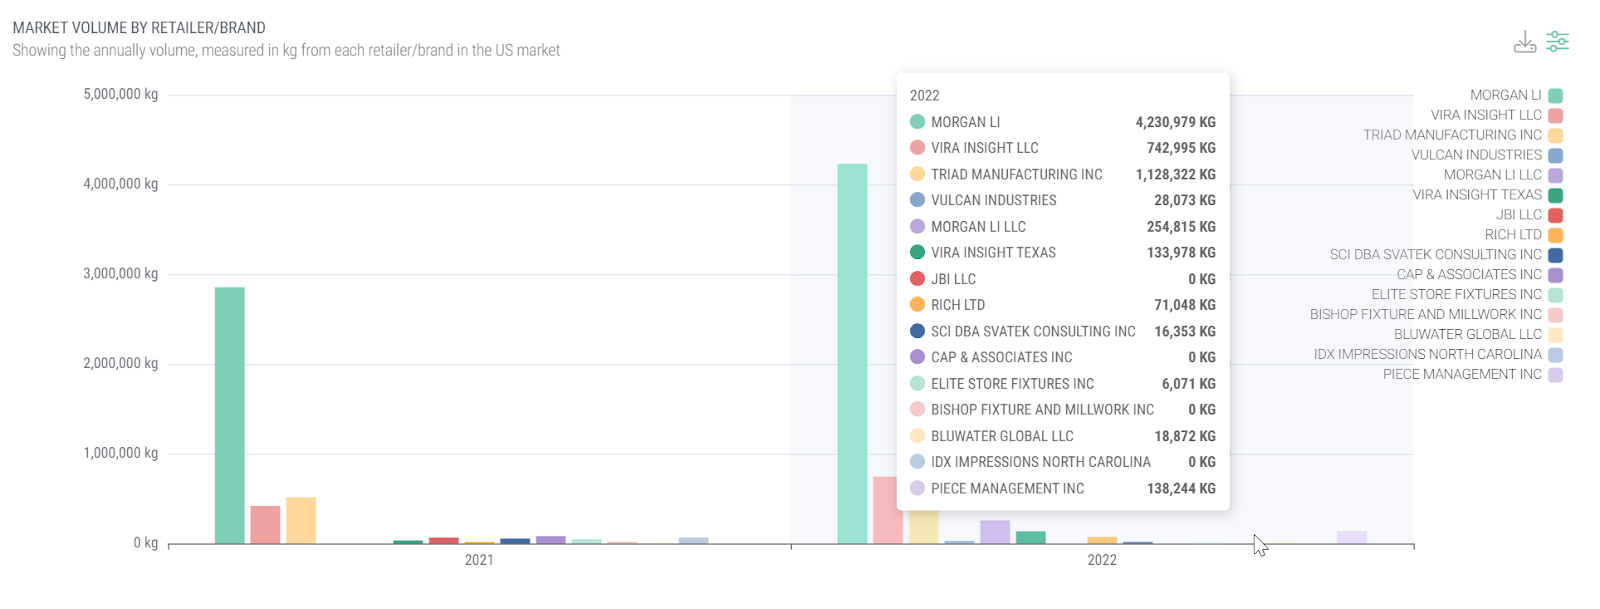Toggle VIRA INSIGHT TEXAS legend swatch
The width and height of the screenshot is (1600, 609).
(x=1555, y=196)
